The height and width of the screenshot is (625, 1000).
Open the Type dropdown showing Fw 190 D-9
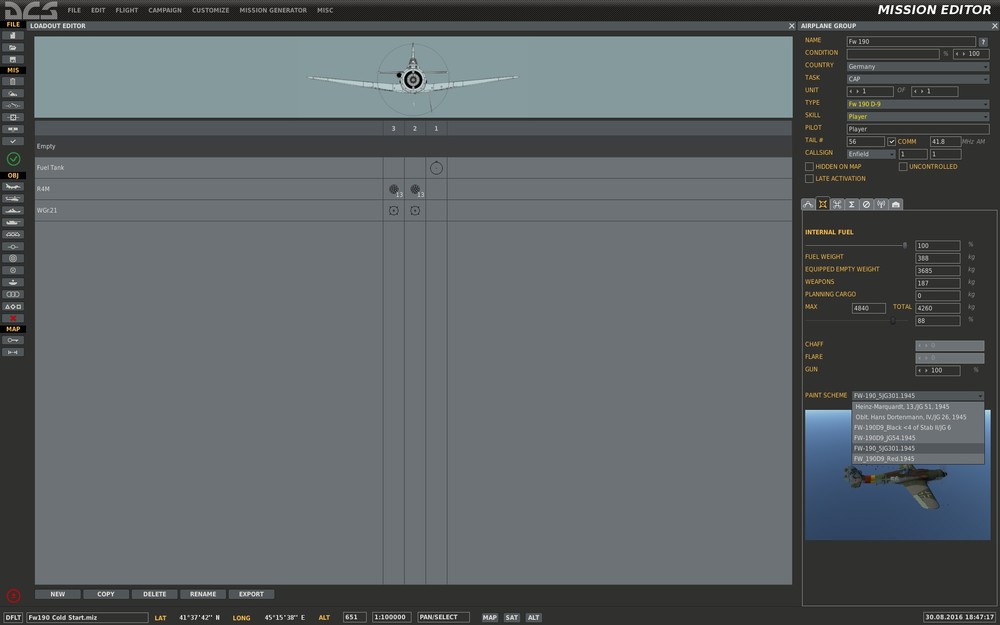point(918,104)
